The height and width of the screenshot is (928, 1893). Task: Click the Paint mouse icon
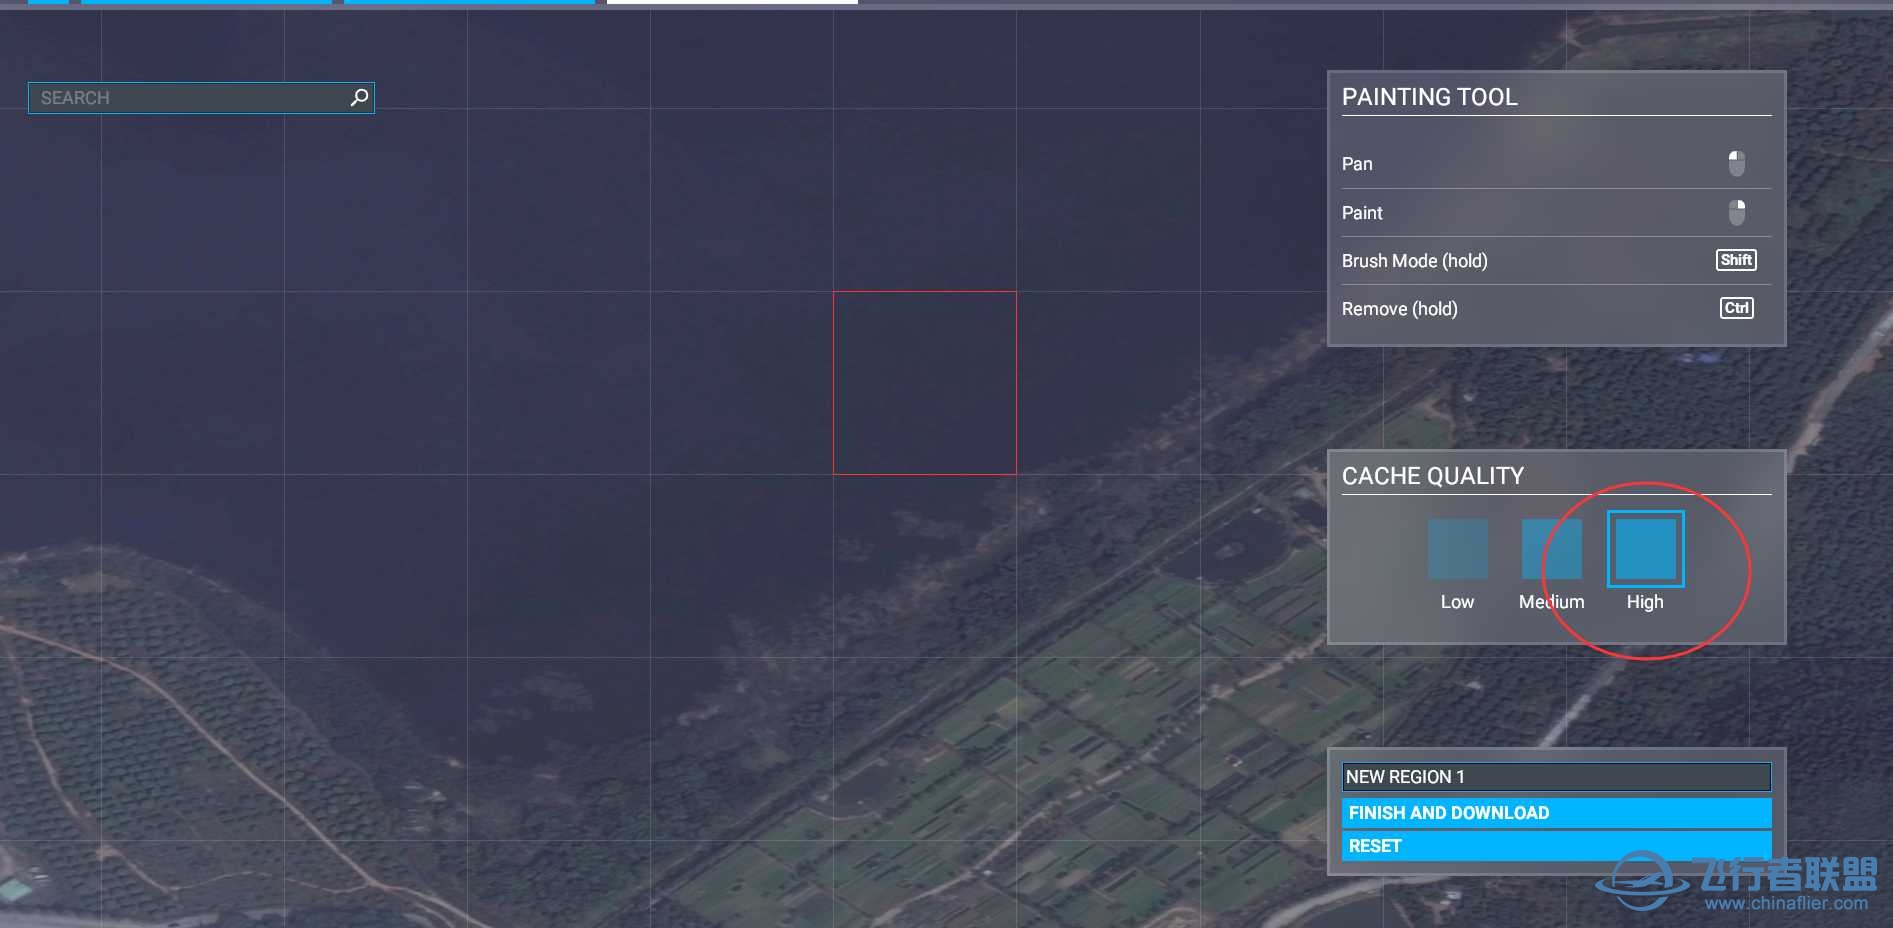pos(1737,212)
